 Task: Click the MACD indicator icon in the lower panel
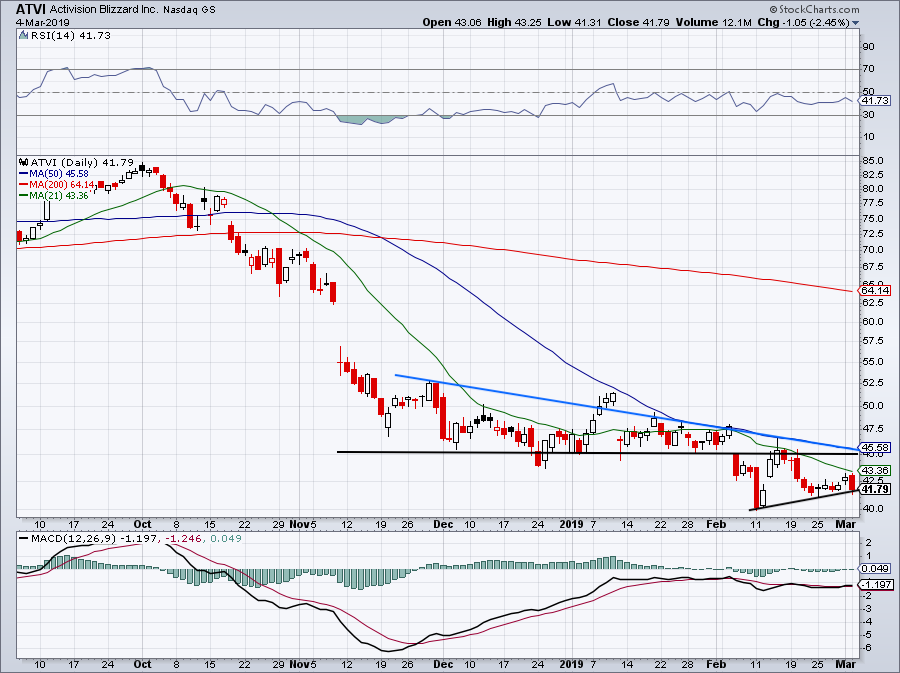tap(22, 540)
